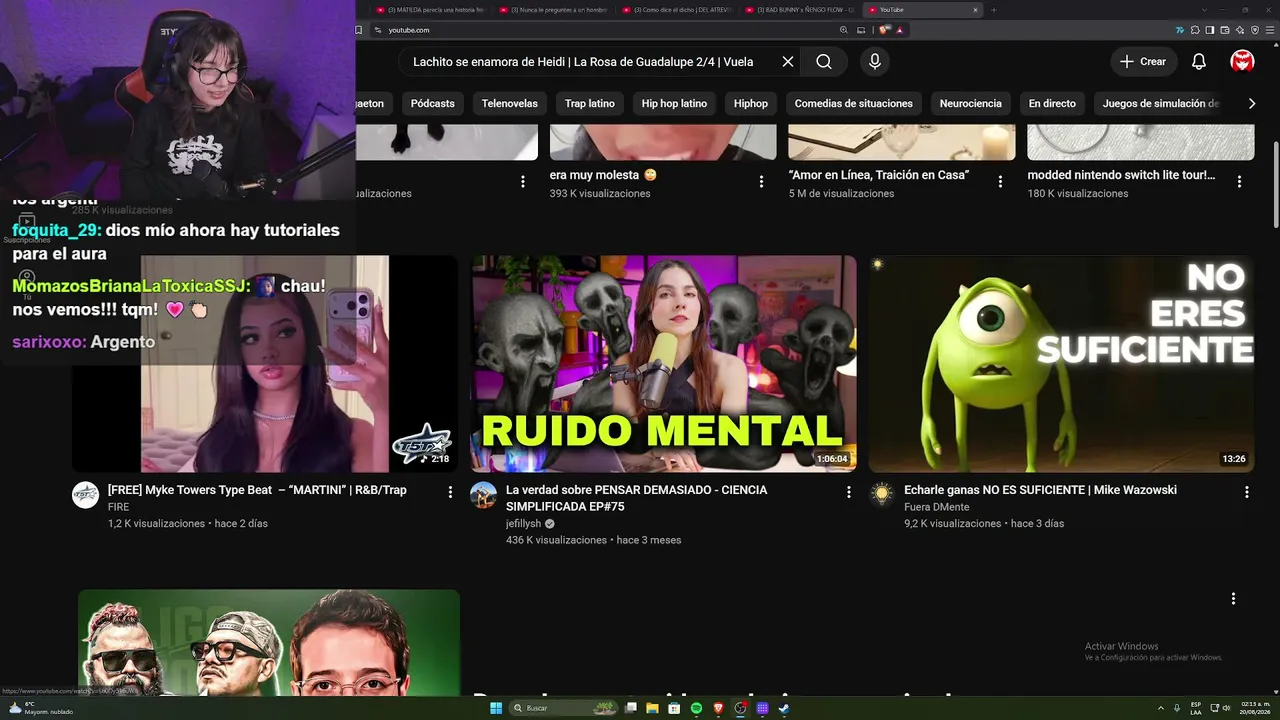Open Windows Start menu
The width and height of the screenshot is (1280, 720).
pos(496,708)
